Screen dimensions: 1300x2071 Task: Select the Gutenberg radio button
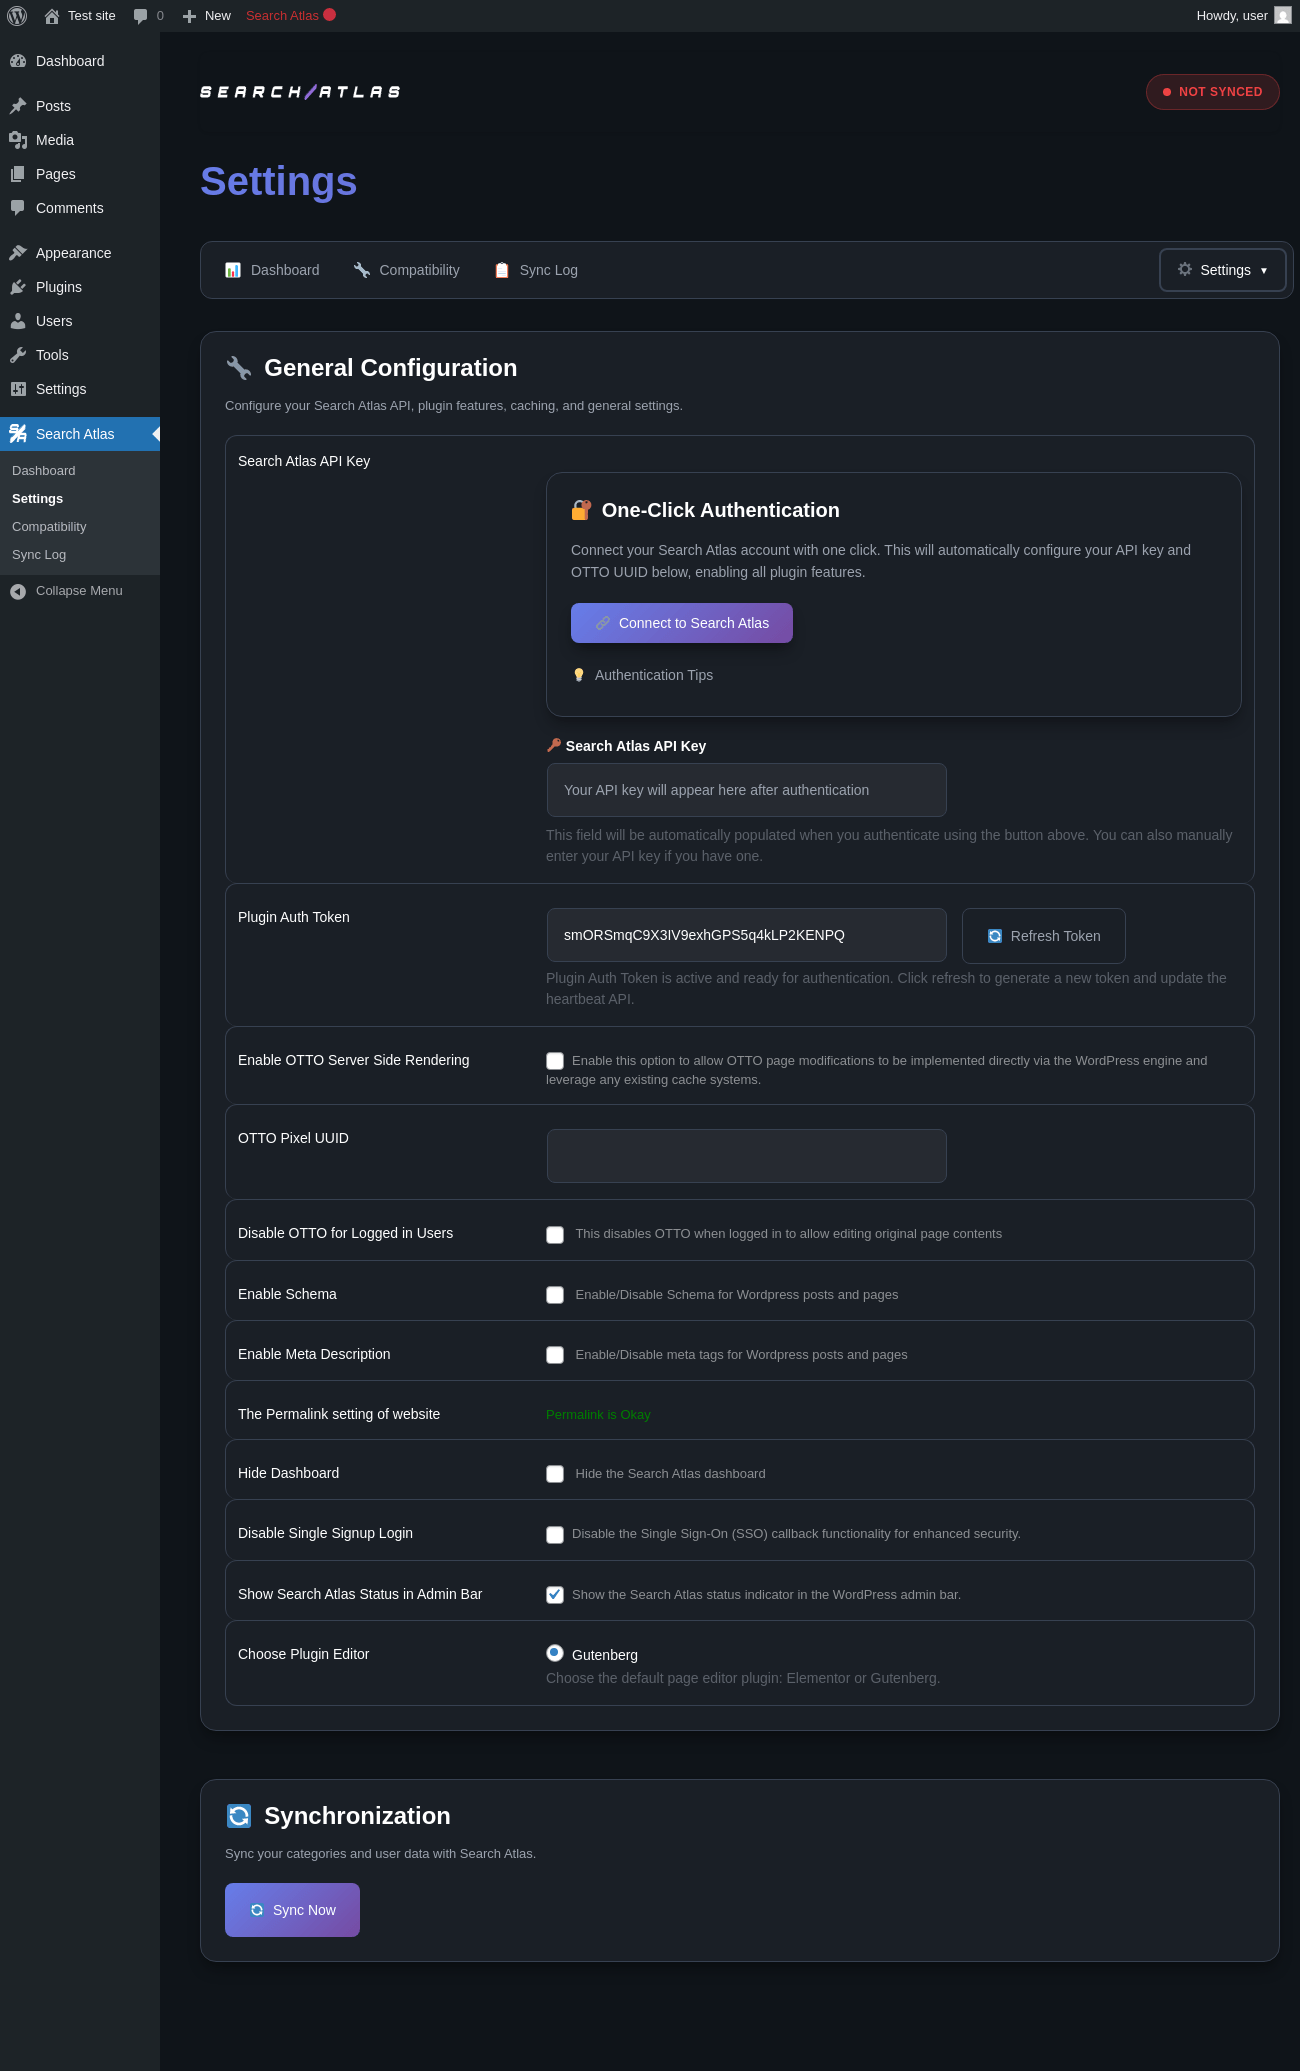pyautogui.click(x=555, y=1653)
